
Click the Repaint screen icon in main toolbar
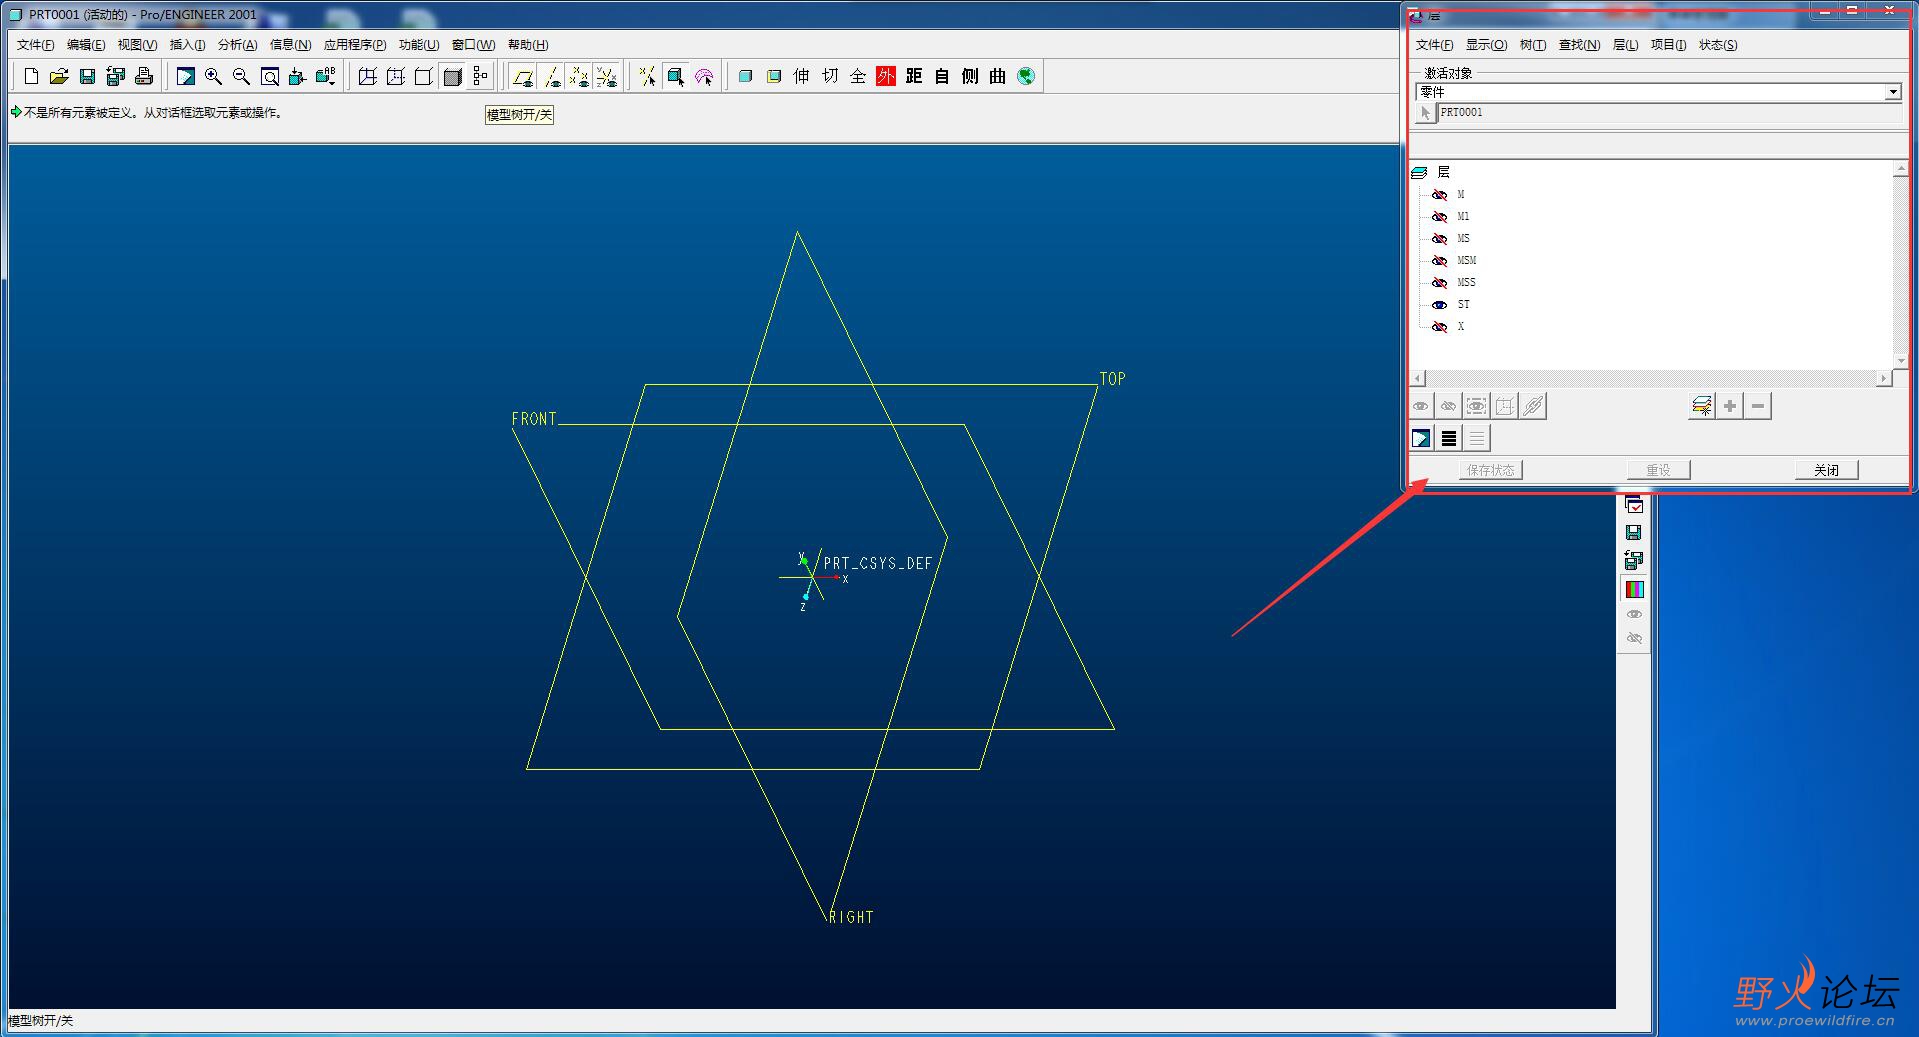coord(185,76)
